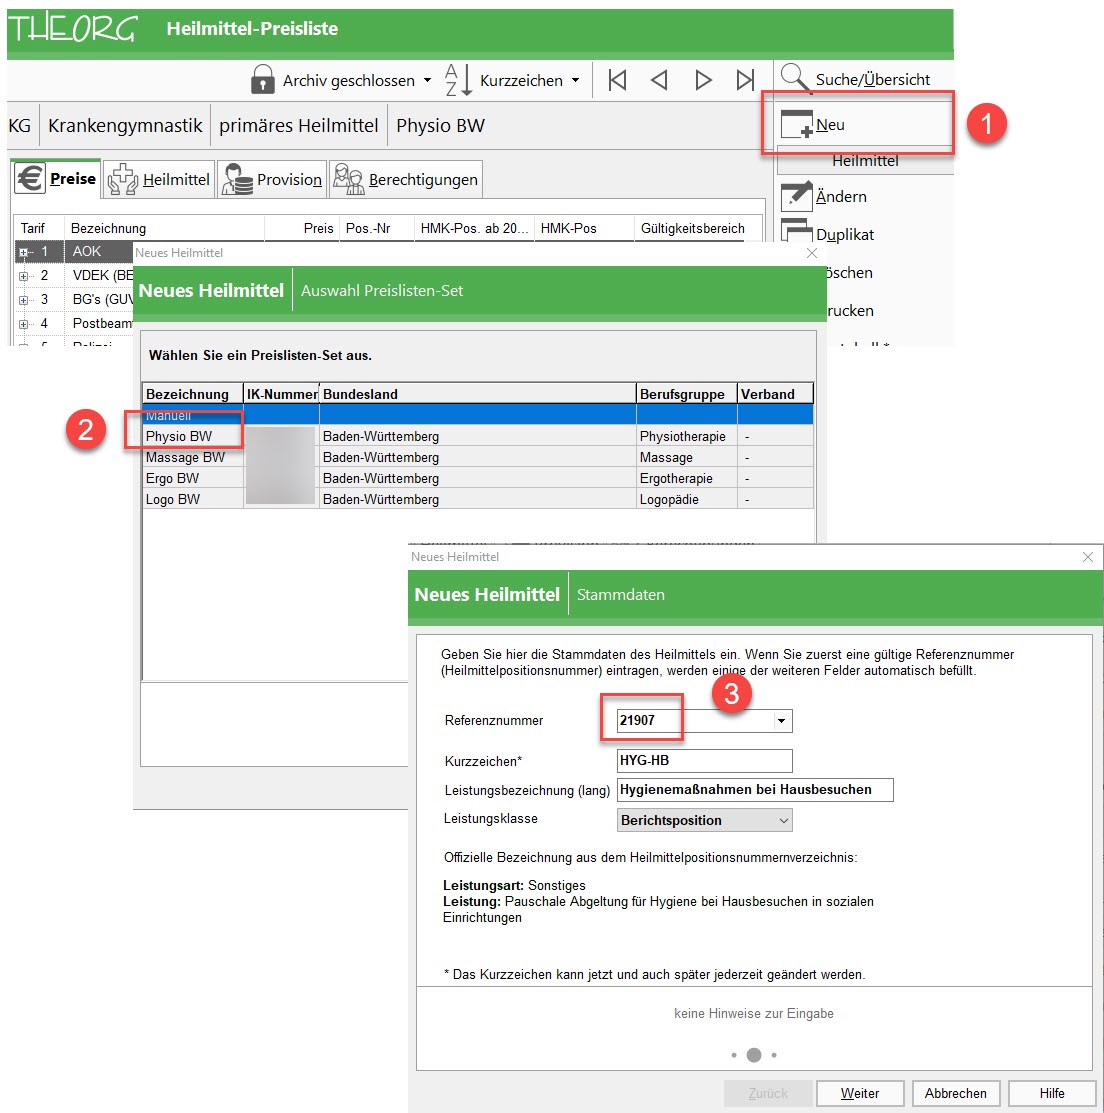Screen dimensions: 1104x1113
Task: Click the hands icon on Heilmittel tab
Action: click(x=122, y=179)
